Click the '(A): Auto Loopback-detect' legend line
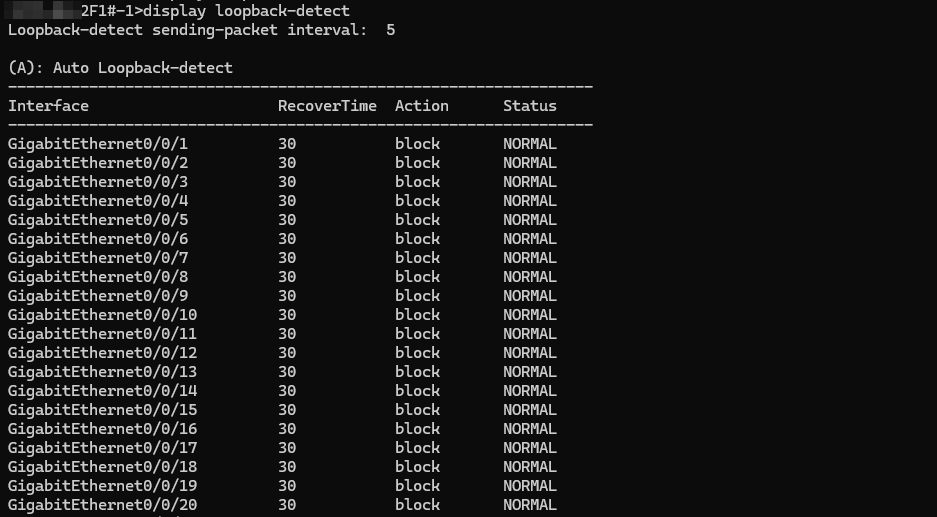This screenshot has width=937, height=517. click(x=120, y=68)
